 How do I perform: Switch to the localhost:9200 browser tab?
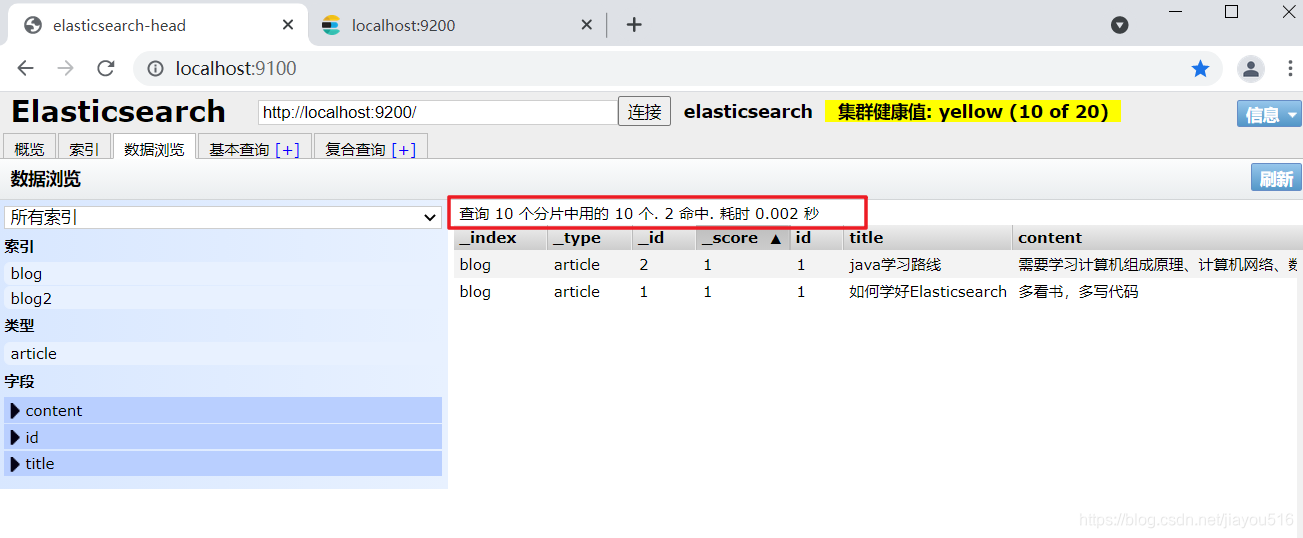[x=457, y=25]
